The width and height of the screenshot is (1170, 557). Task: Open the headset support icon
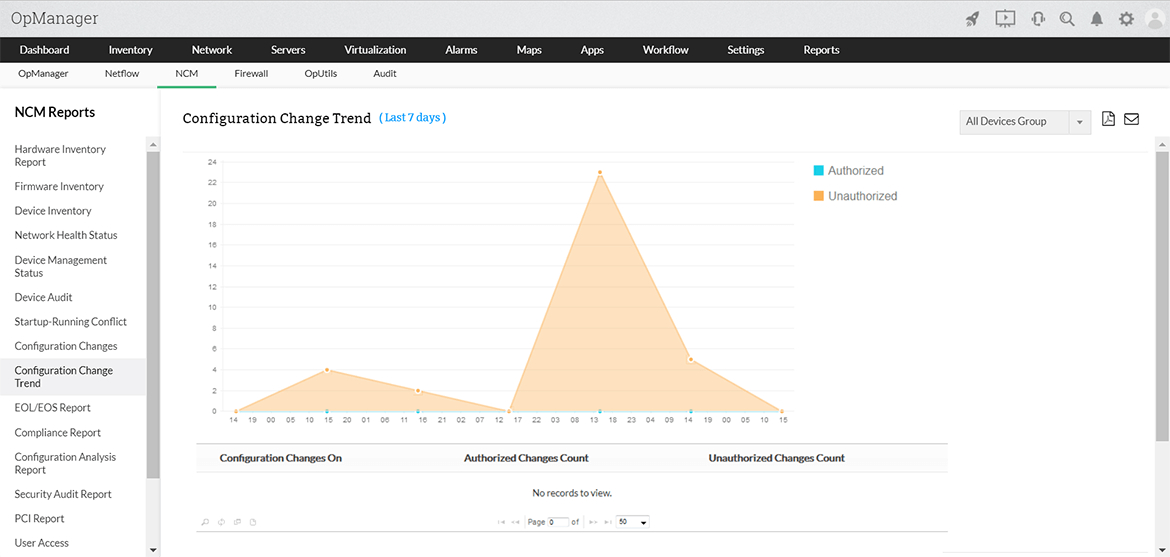(x=1037, y=19)
